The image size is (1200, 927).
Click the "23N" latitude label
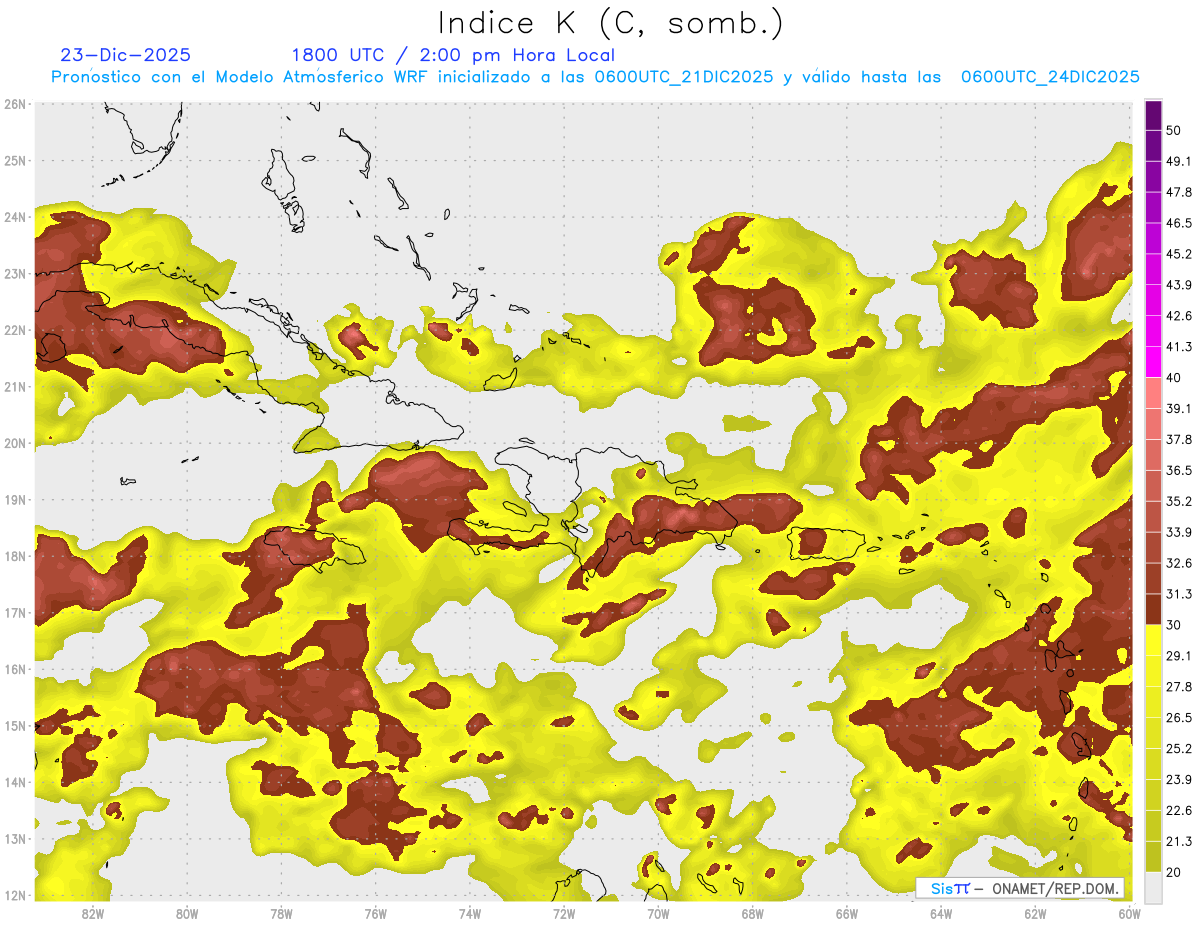[15, 273]
